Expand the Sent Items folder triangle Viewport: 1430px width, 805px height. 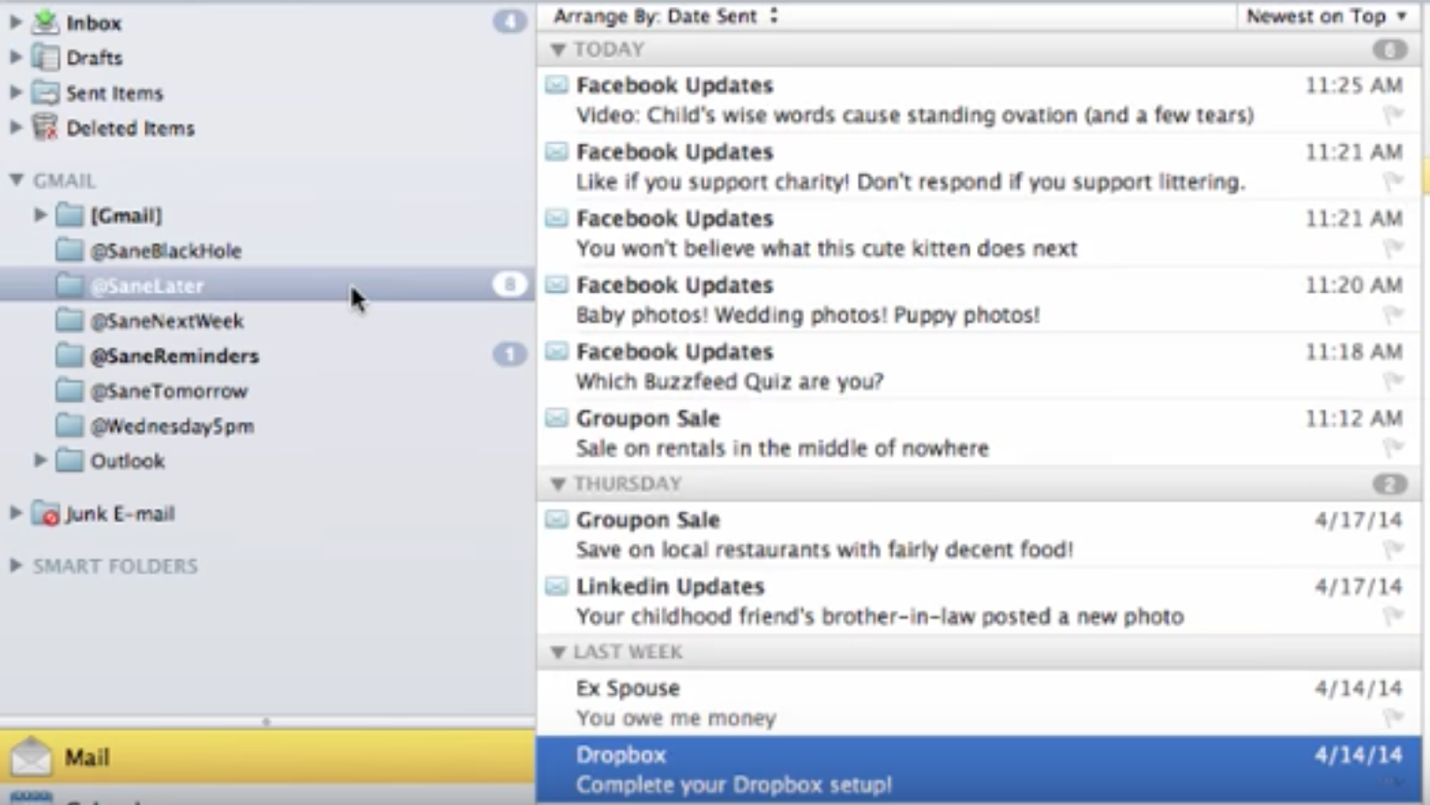coord(16,92)
